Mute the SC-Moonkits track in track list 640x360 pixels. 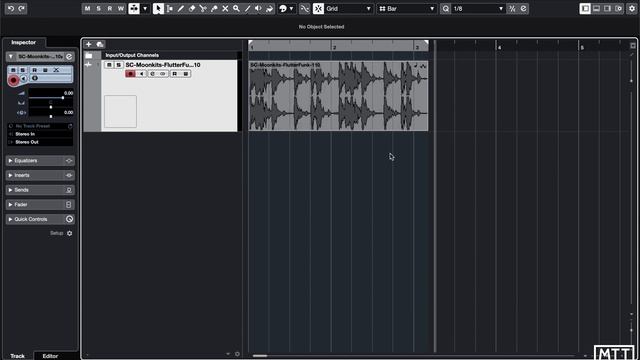[x=109, y=65]
